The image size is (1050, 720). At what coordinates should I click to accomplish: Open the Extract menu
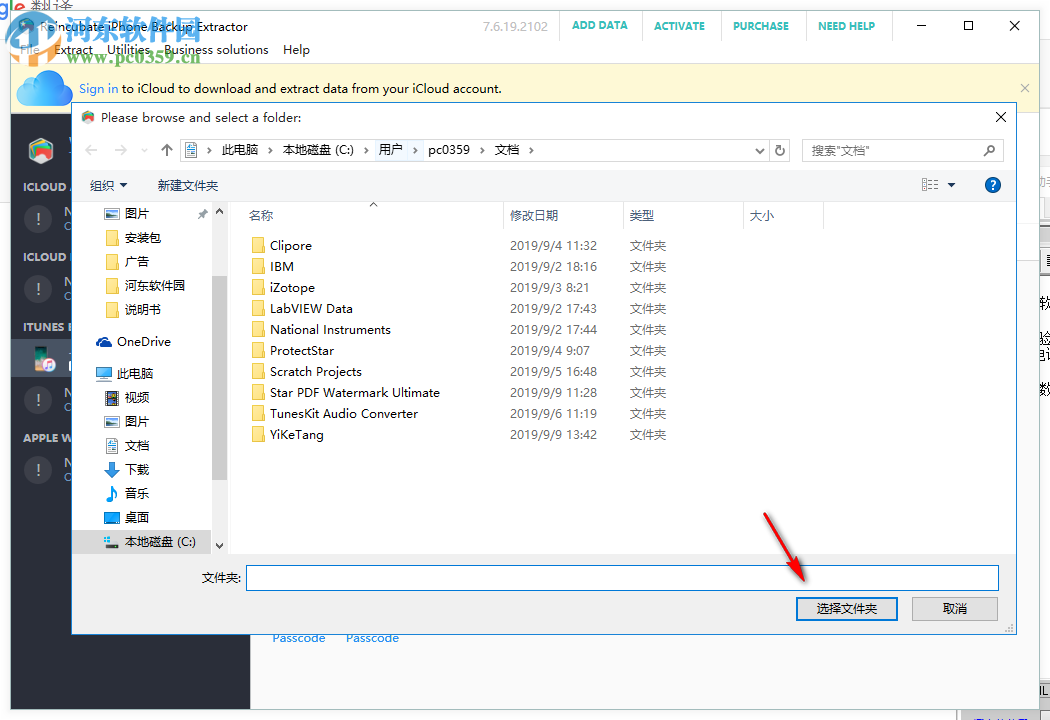pos(73,49)
